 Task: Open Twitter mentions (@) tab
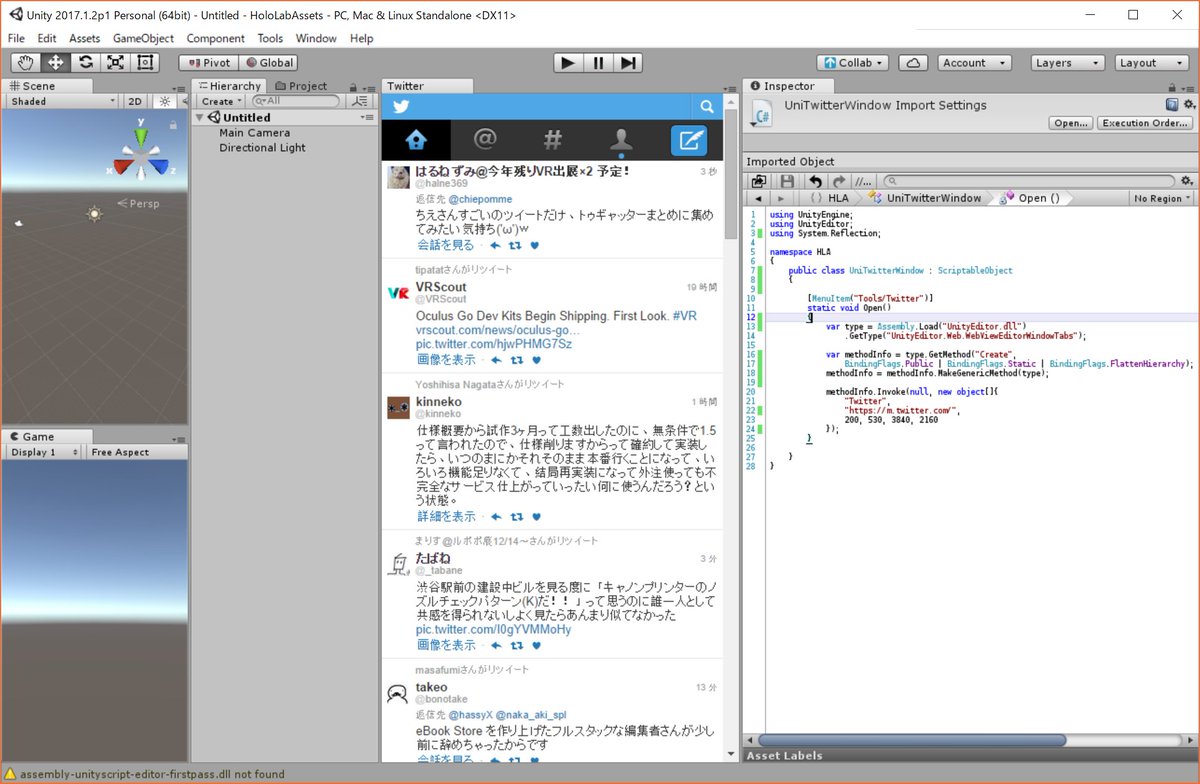485,140
